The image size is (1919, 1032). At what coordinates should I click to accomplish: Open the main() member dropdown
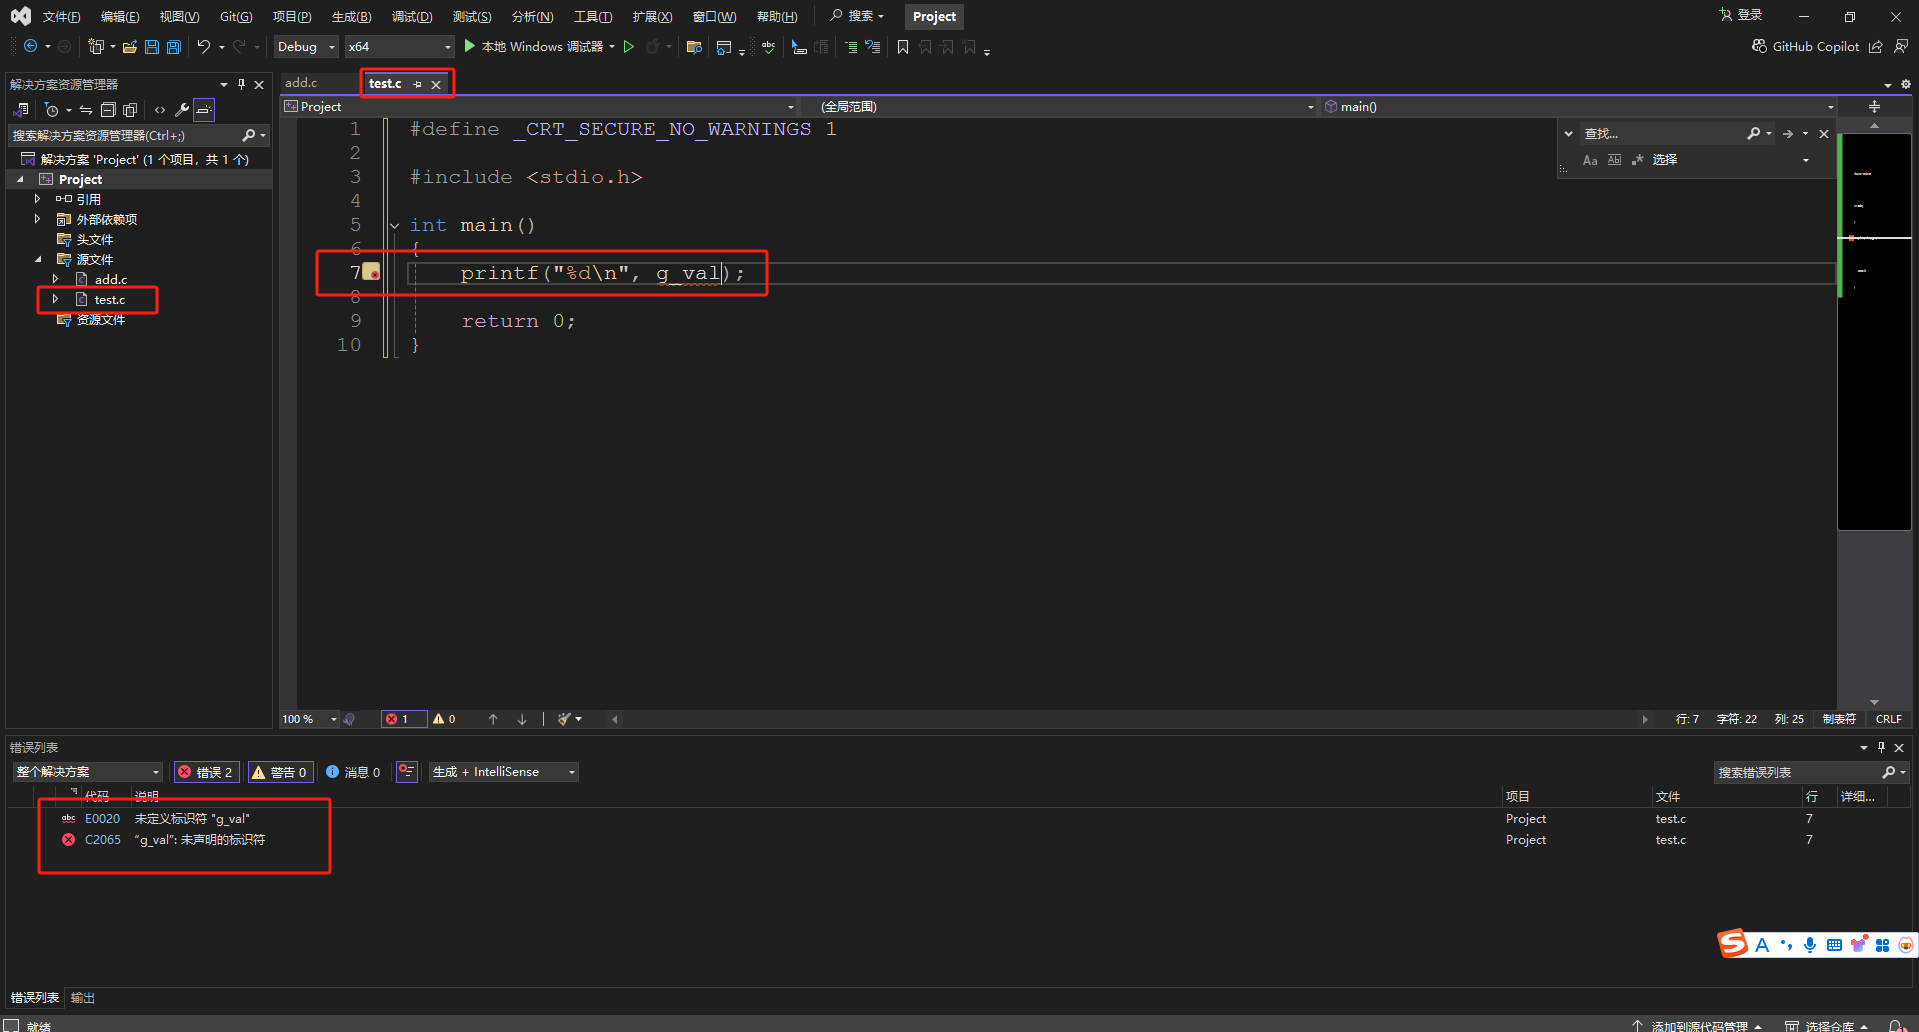click(x=1580, y=106)
